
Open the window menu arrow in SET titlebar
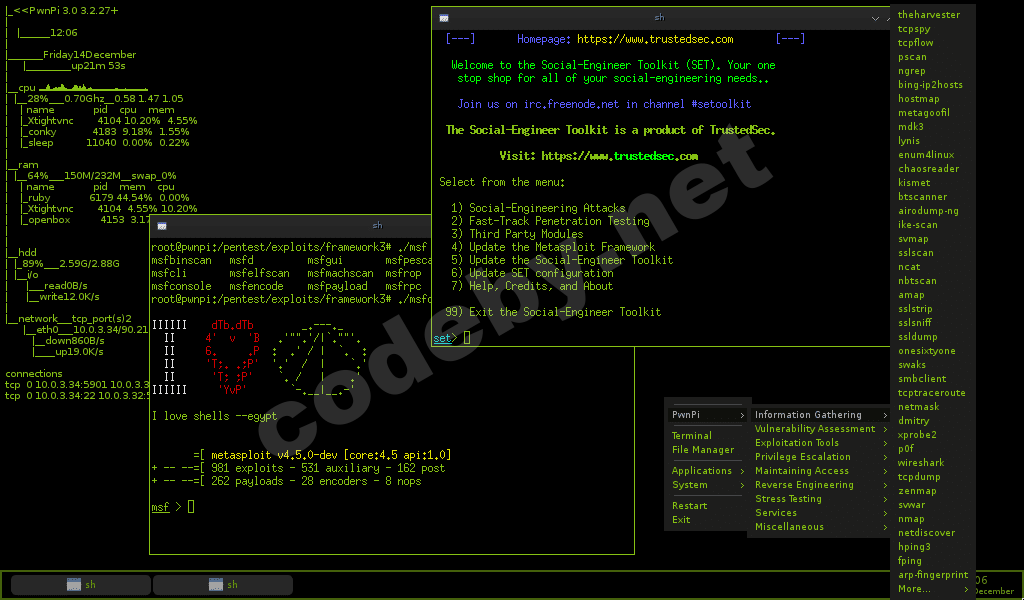click(875, 18)
